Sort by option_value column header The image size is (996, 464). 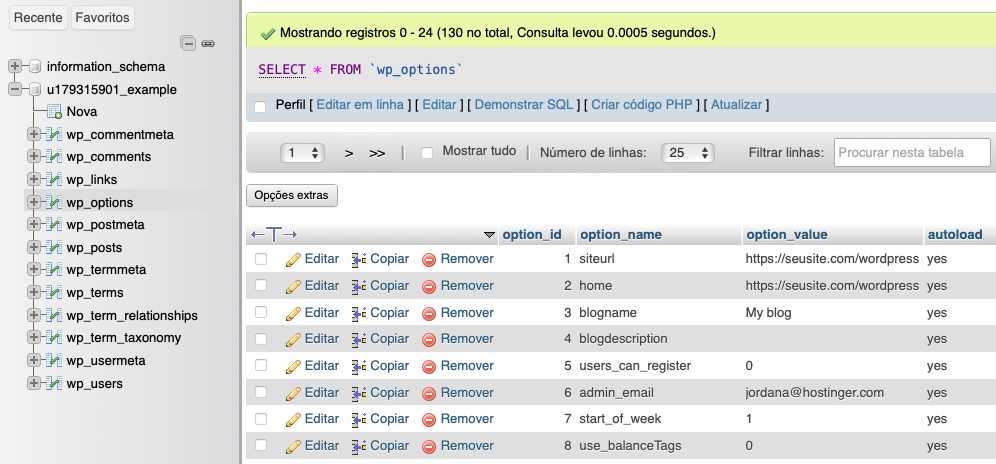(787, 235)
